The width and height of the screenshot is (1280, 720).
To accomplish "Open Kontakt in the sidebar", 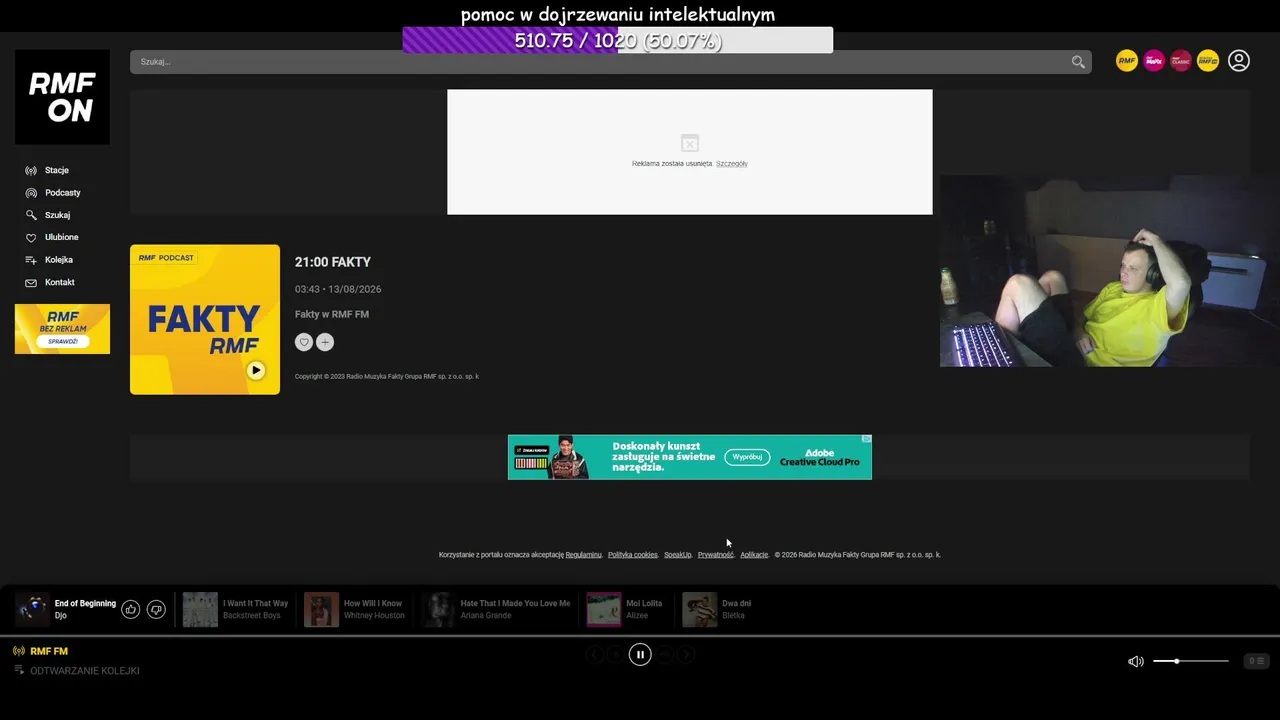I will pyautogui.click(x=59, y=282).
